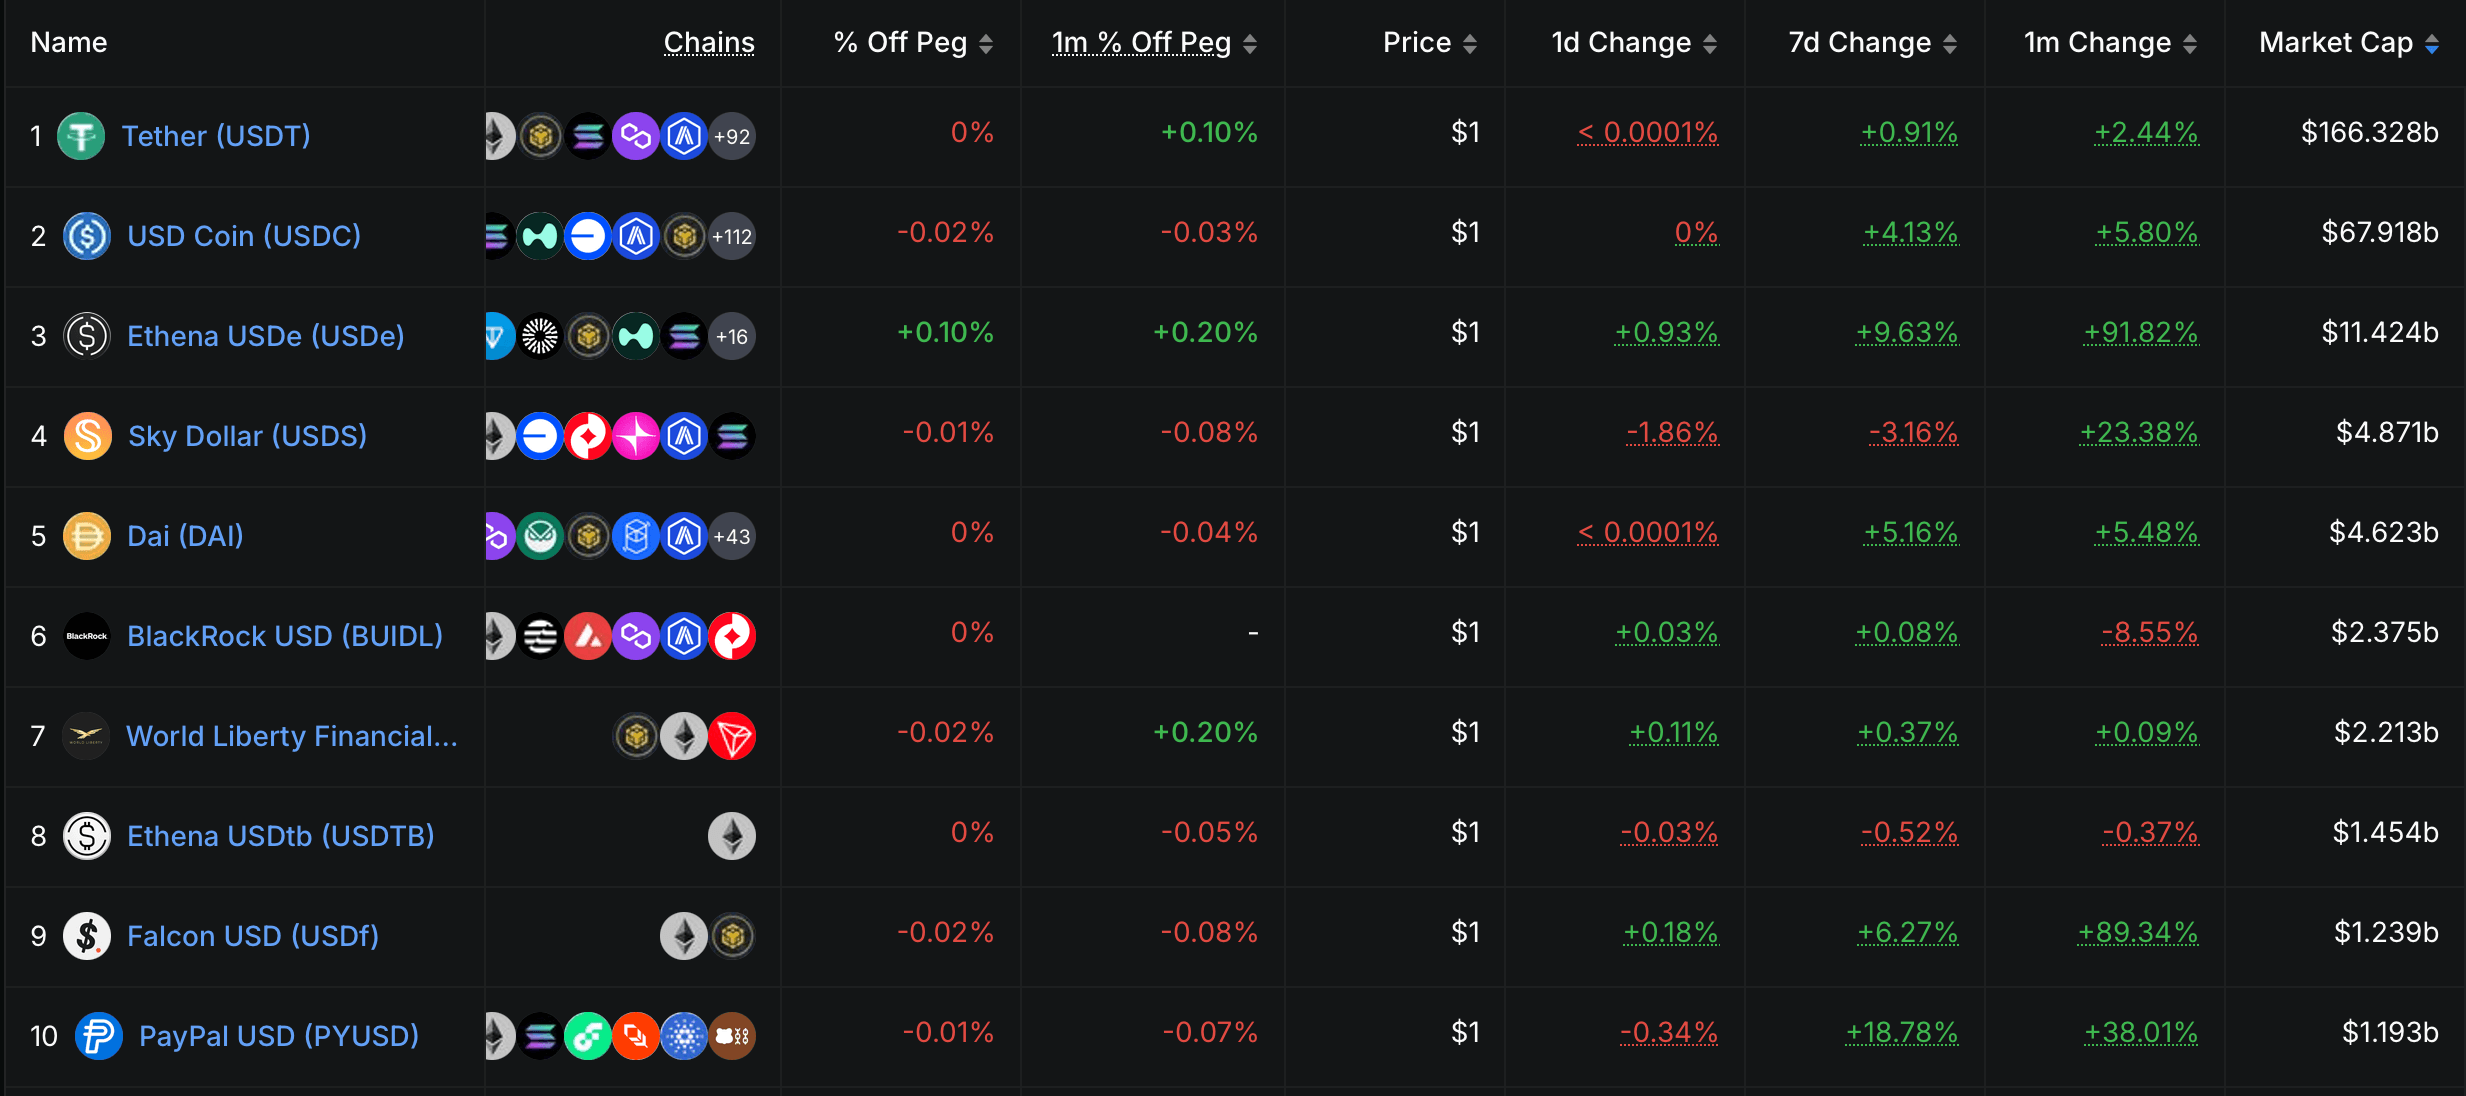2466x1096 pixels.
Task: Click the Cardano chain icon for PayPal USD
Action: tap(684, 1036)
